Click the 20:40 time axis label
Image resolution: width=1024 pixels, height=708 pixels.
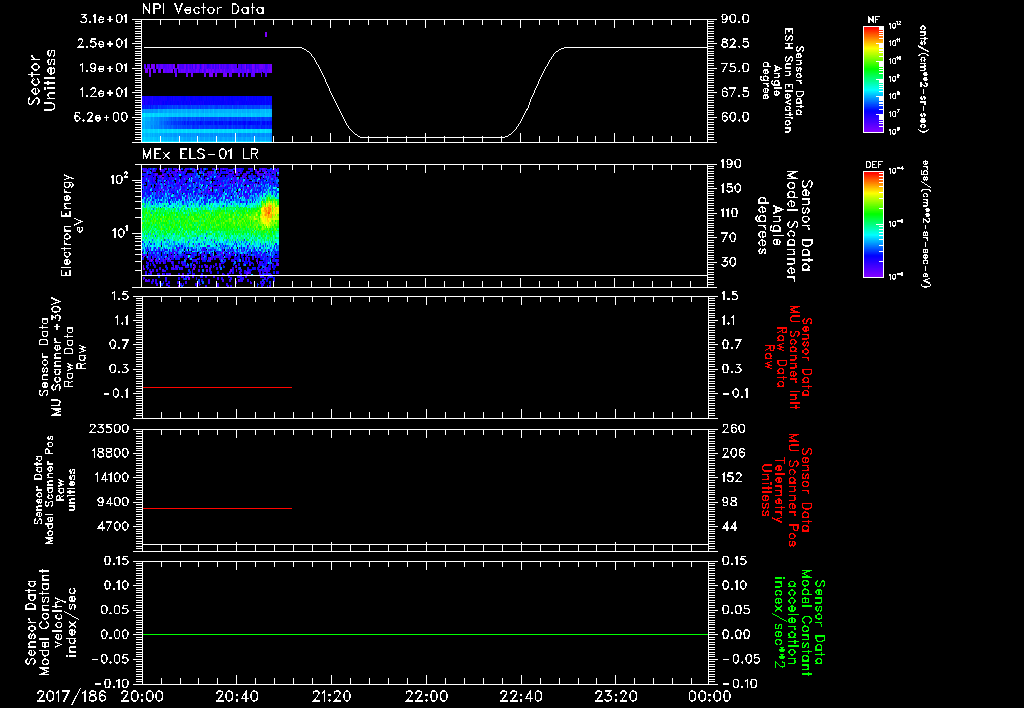point(236,696)
